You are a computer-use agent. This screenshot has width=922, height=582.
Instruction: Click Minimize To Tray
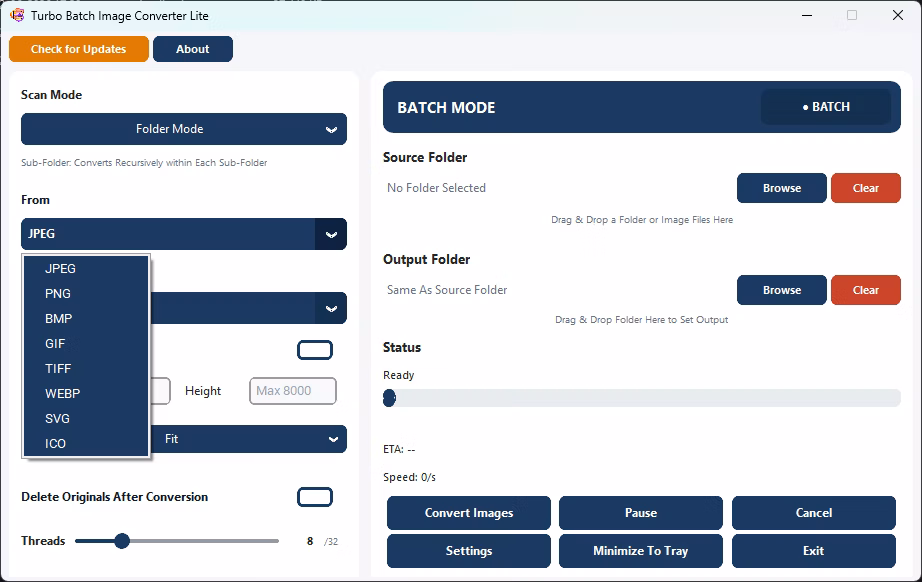tap(641, 551)
